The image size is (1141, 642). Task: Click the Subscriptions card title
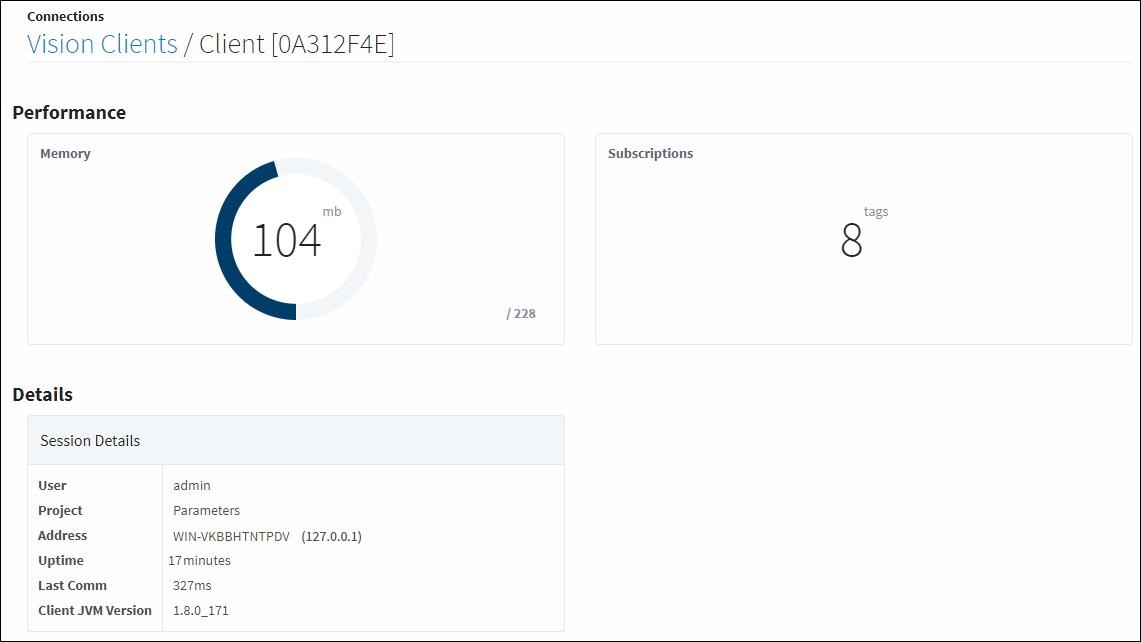click(651, 154)
